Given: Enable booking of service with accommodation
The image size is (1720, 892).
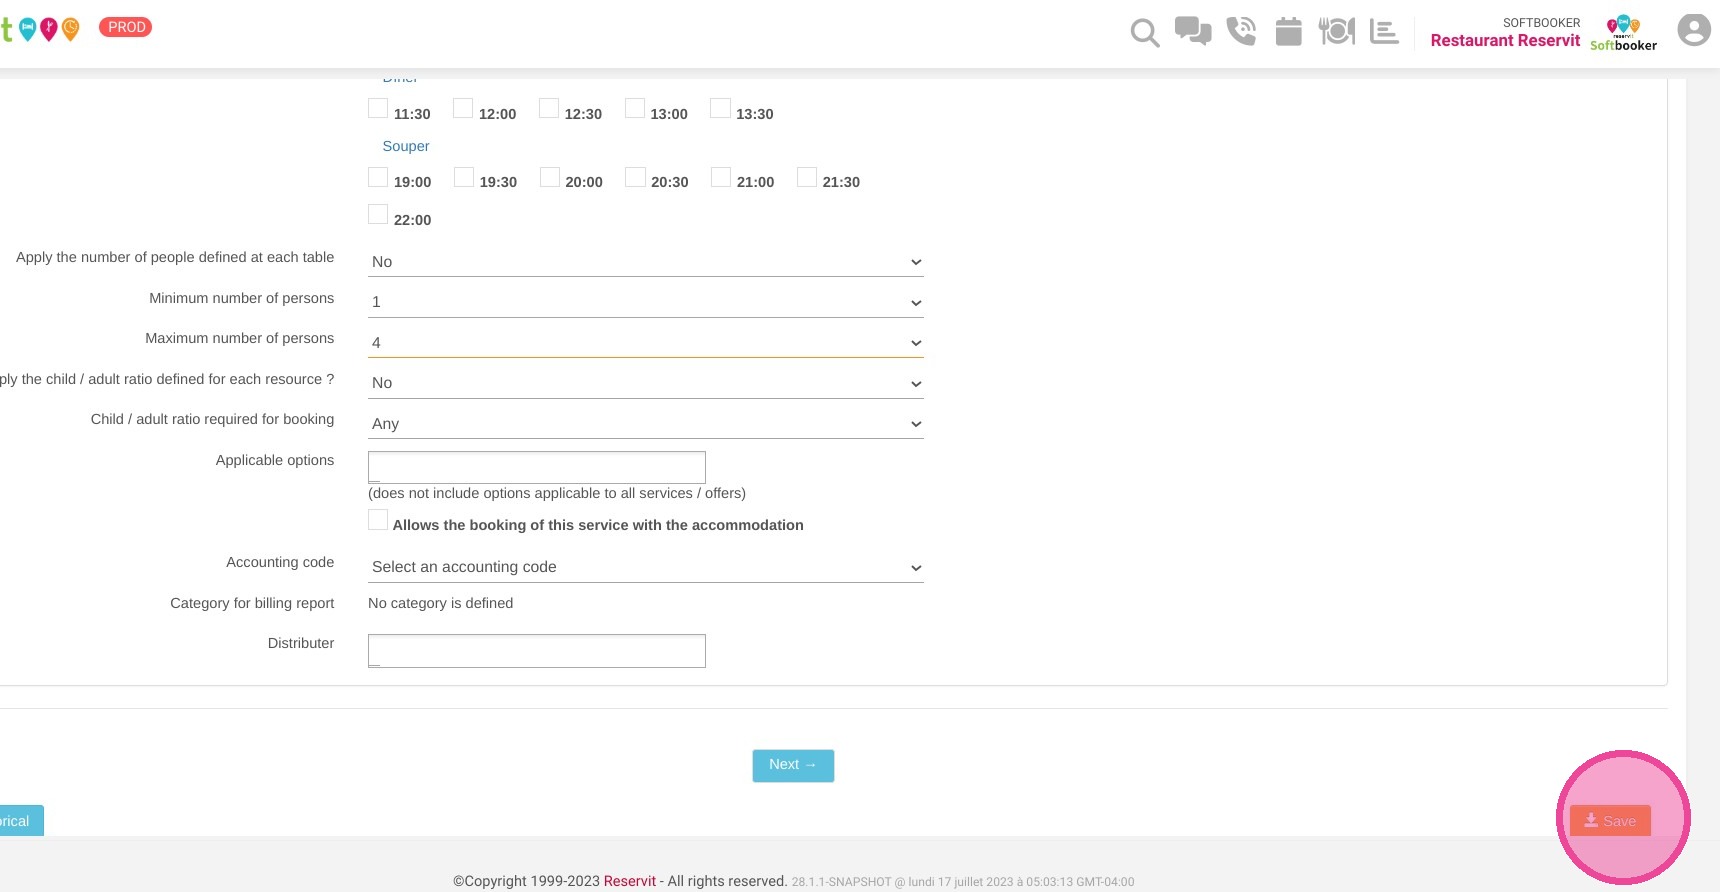Looking at the screenshot, I should click(x=378, y=520).
